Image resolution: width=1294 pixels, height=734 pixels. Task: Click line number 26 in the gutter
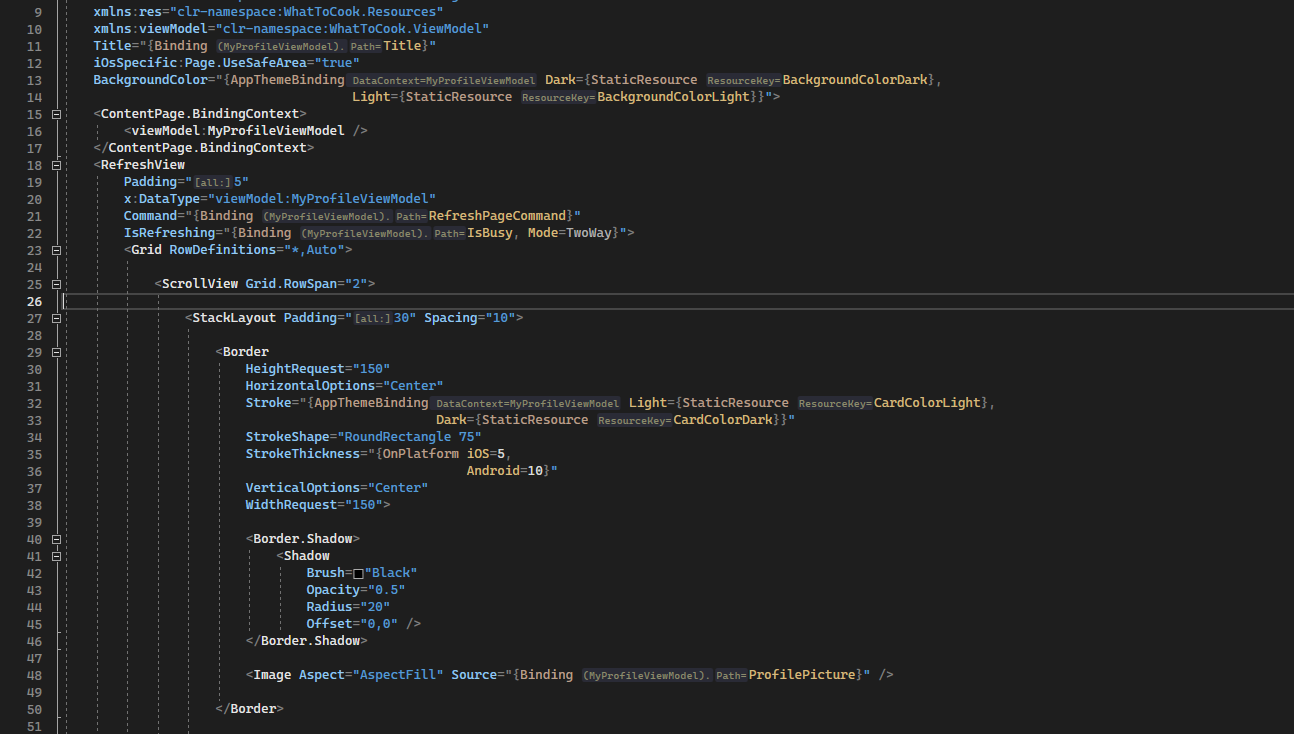click(34, 300)
